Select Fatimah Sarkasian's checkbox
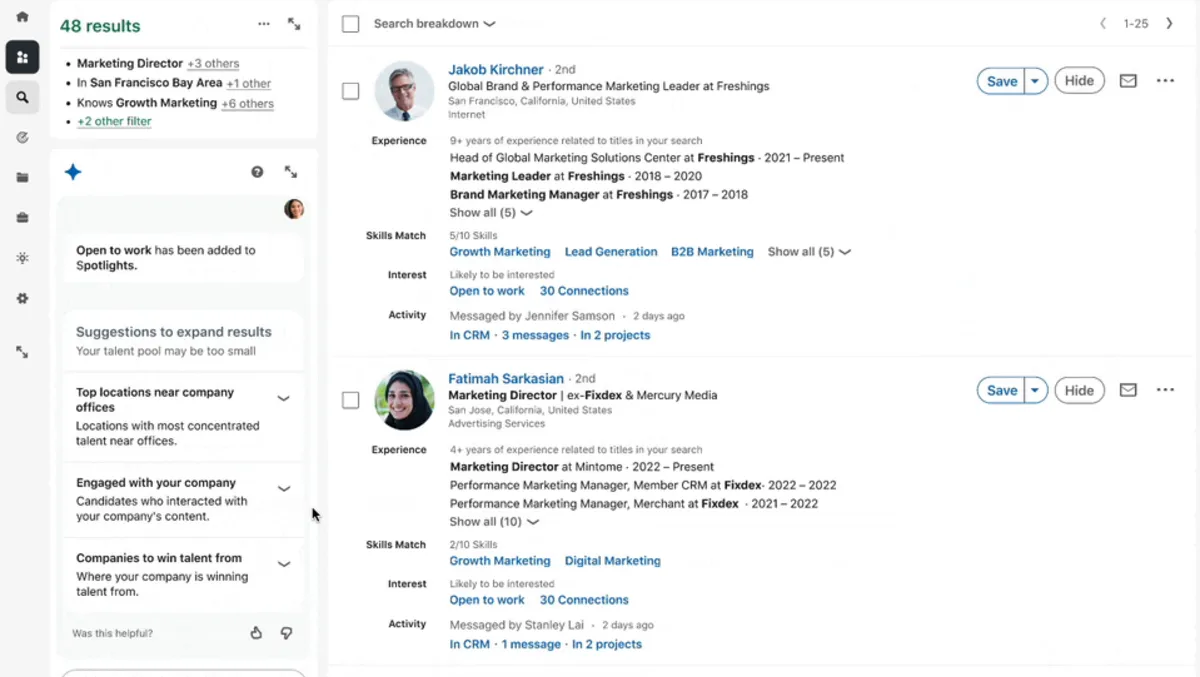 350,400
